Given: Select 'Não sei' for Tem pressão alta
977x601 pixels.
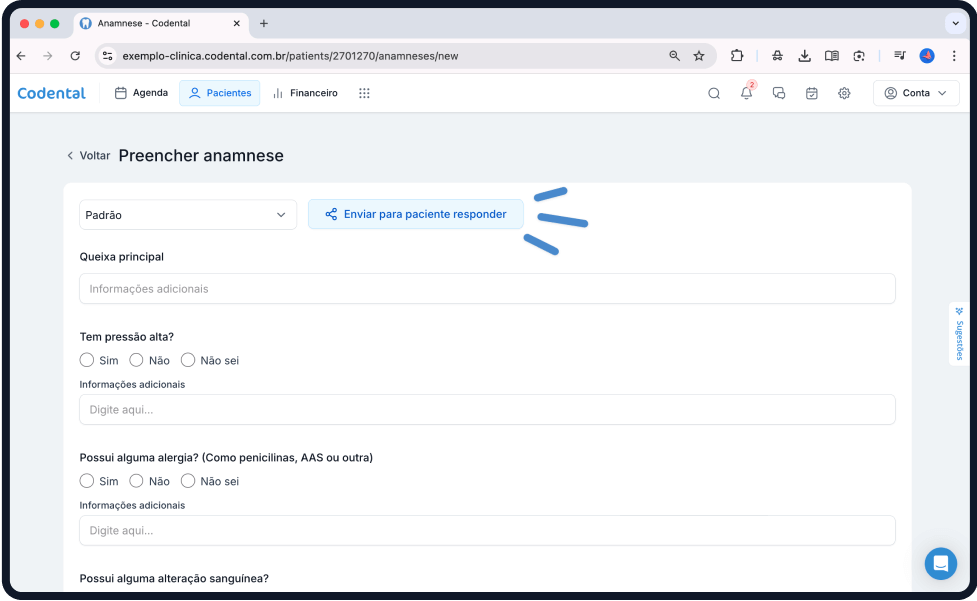Looking at the screenshot, I should tap(188, 360).
